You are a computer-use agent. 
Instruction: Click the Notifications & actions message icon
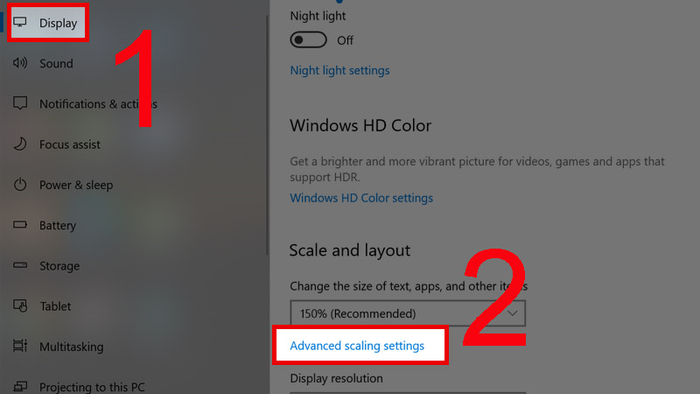20,103
